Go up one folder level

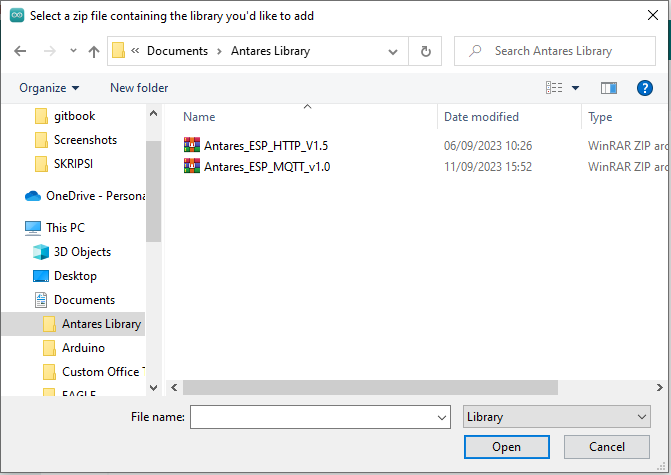pos(94,51)
